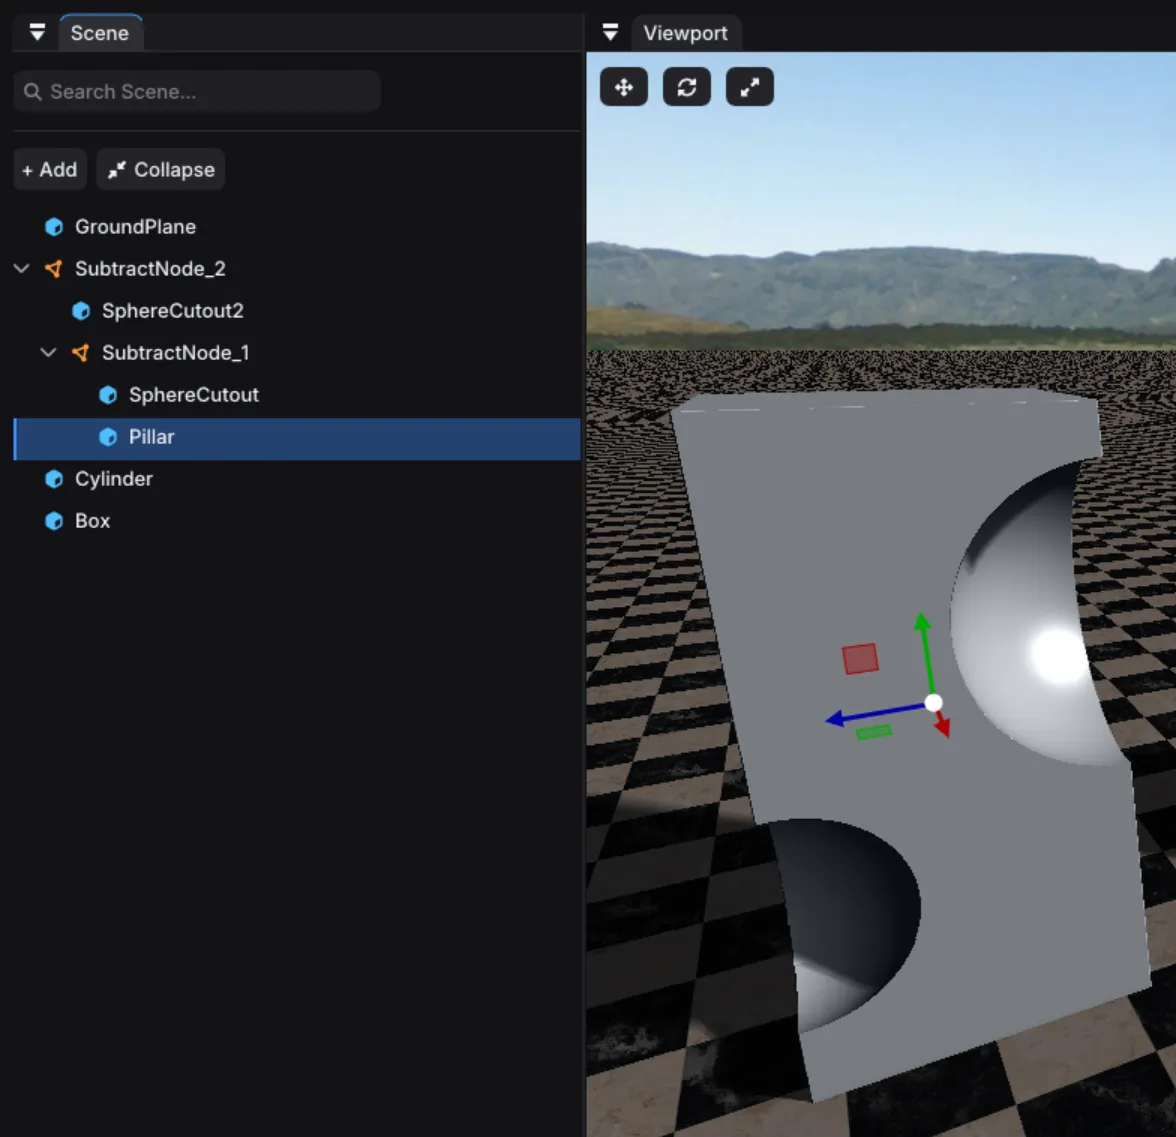The height and width of the screenshot is (1137, 1176).
Task: Click the red plane handle of gizmo
Action: click(x=860, y=658)
